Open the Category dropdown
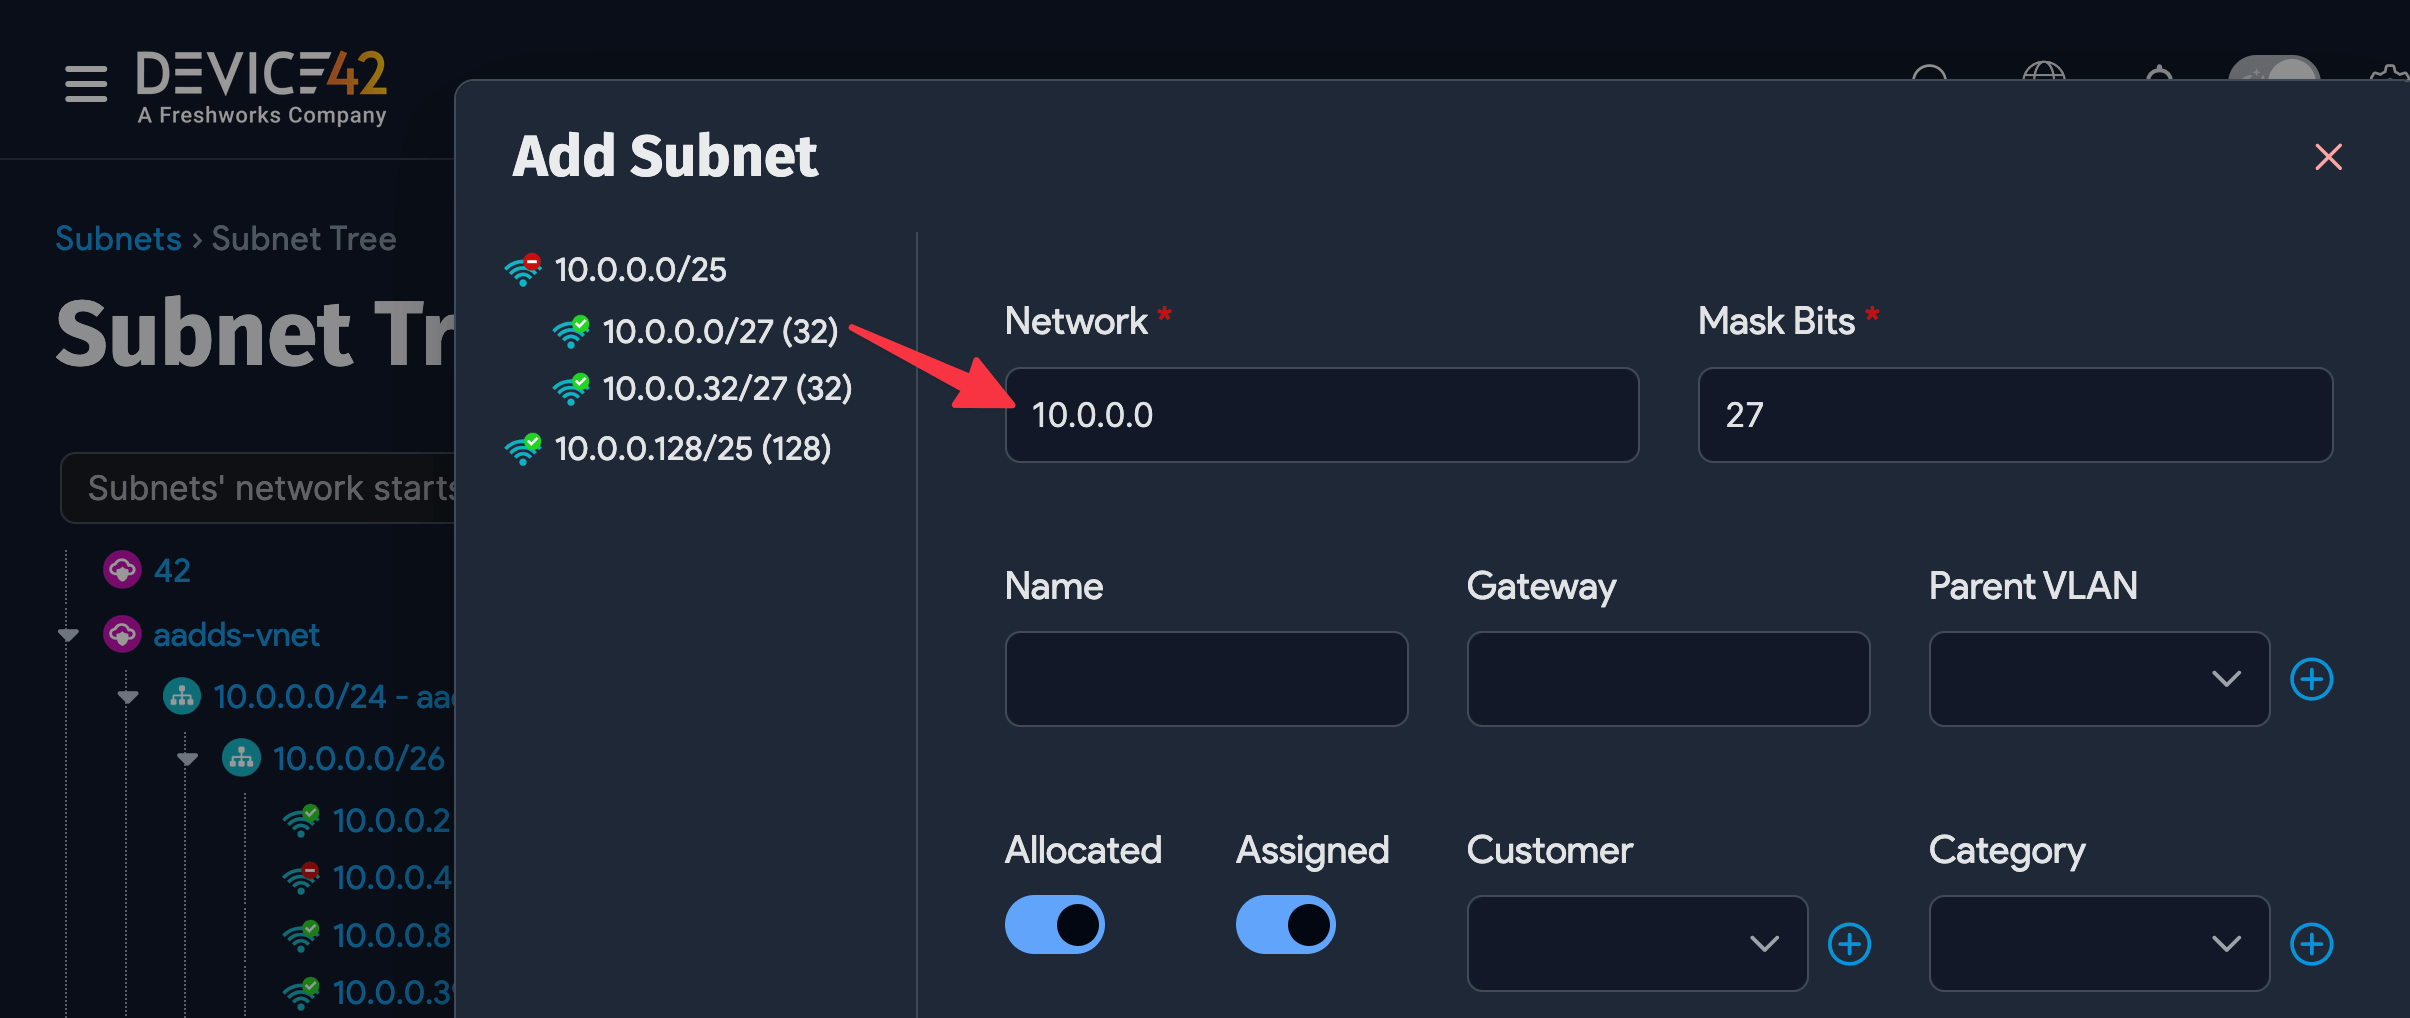 click(2098, 943)
